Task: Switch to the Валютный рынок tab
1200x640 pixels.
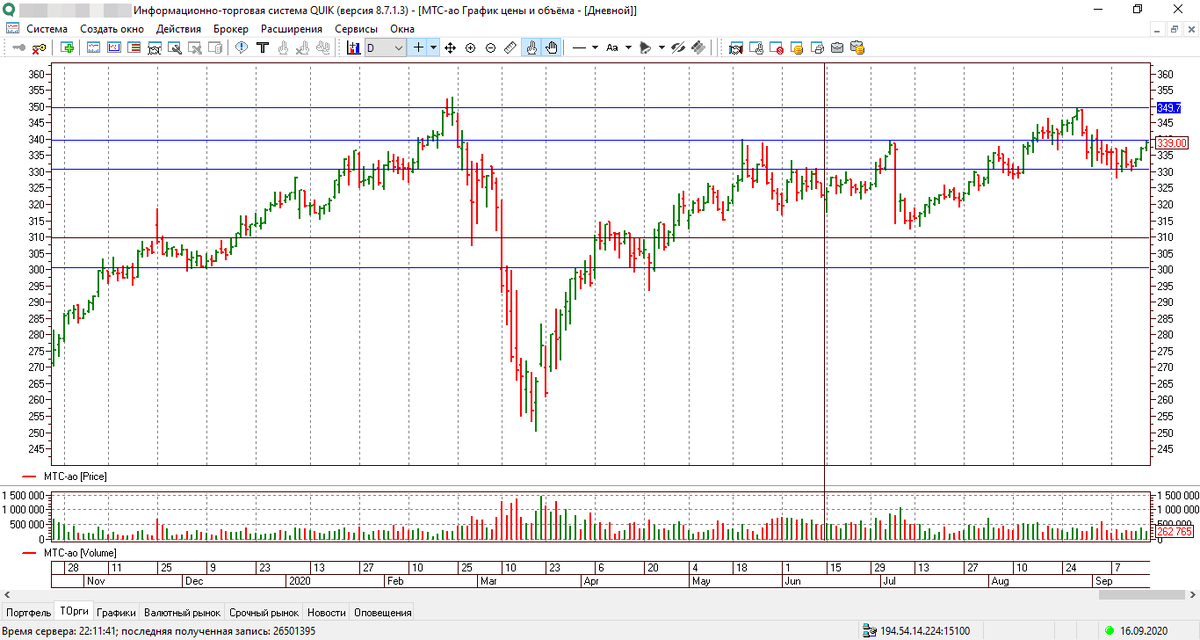Action: point(182,612)
